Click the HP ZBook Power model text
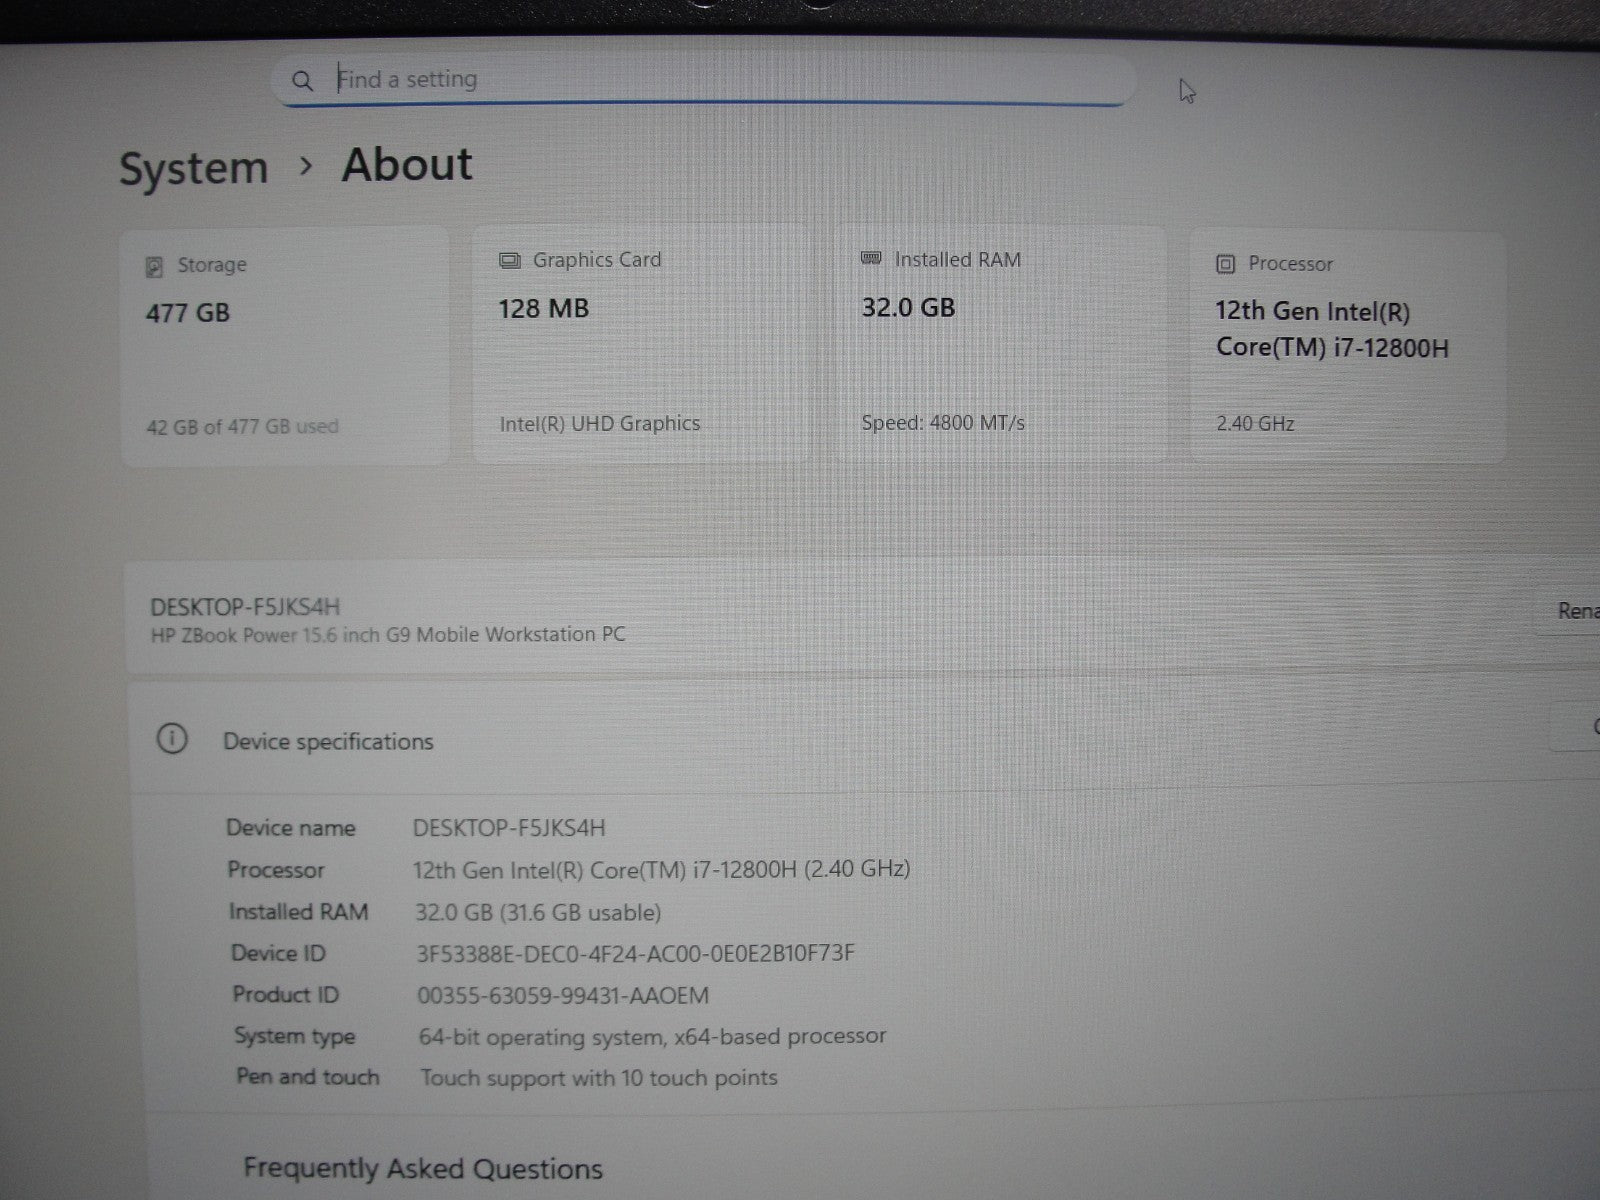The image size is (1600, 1200). point(388,634)
